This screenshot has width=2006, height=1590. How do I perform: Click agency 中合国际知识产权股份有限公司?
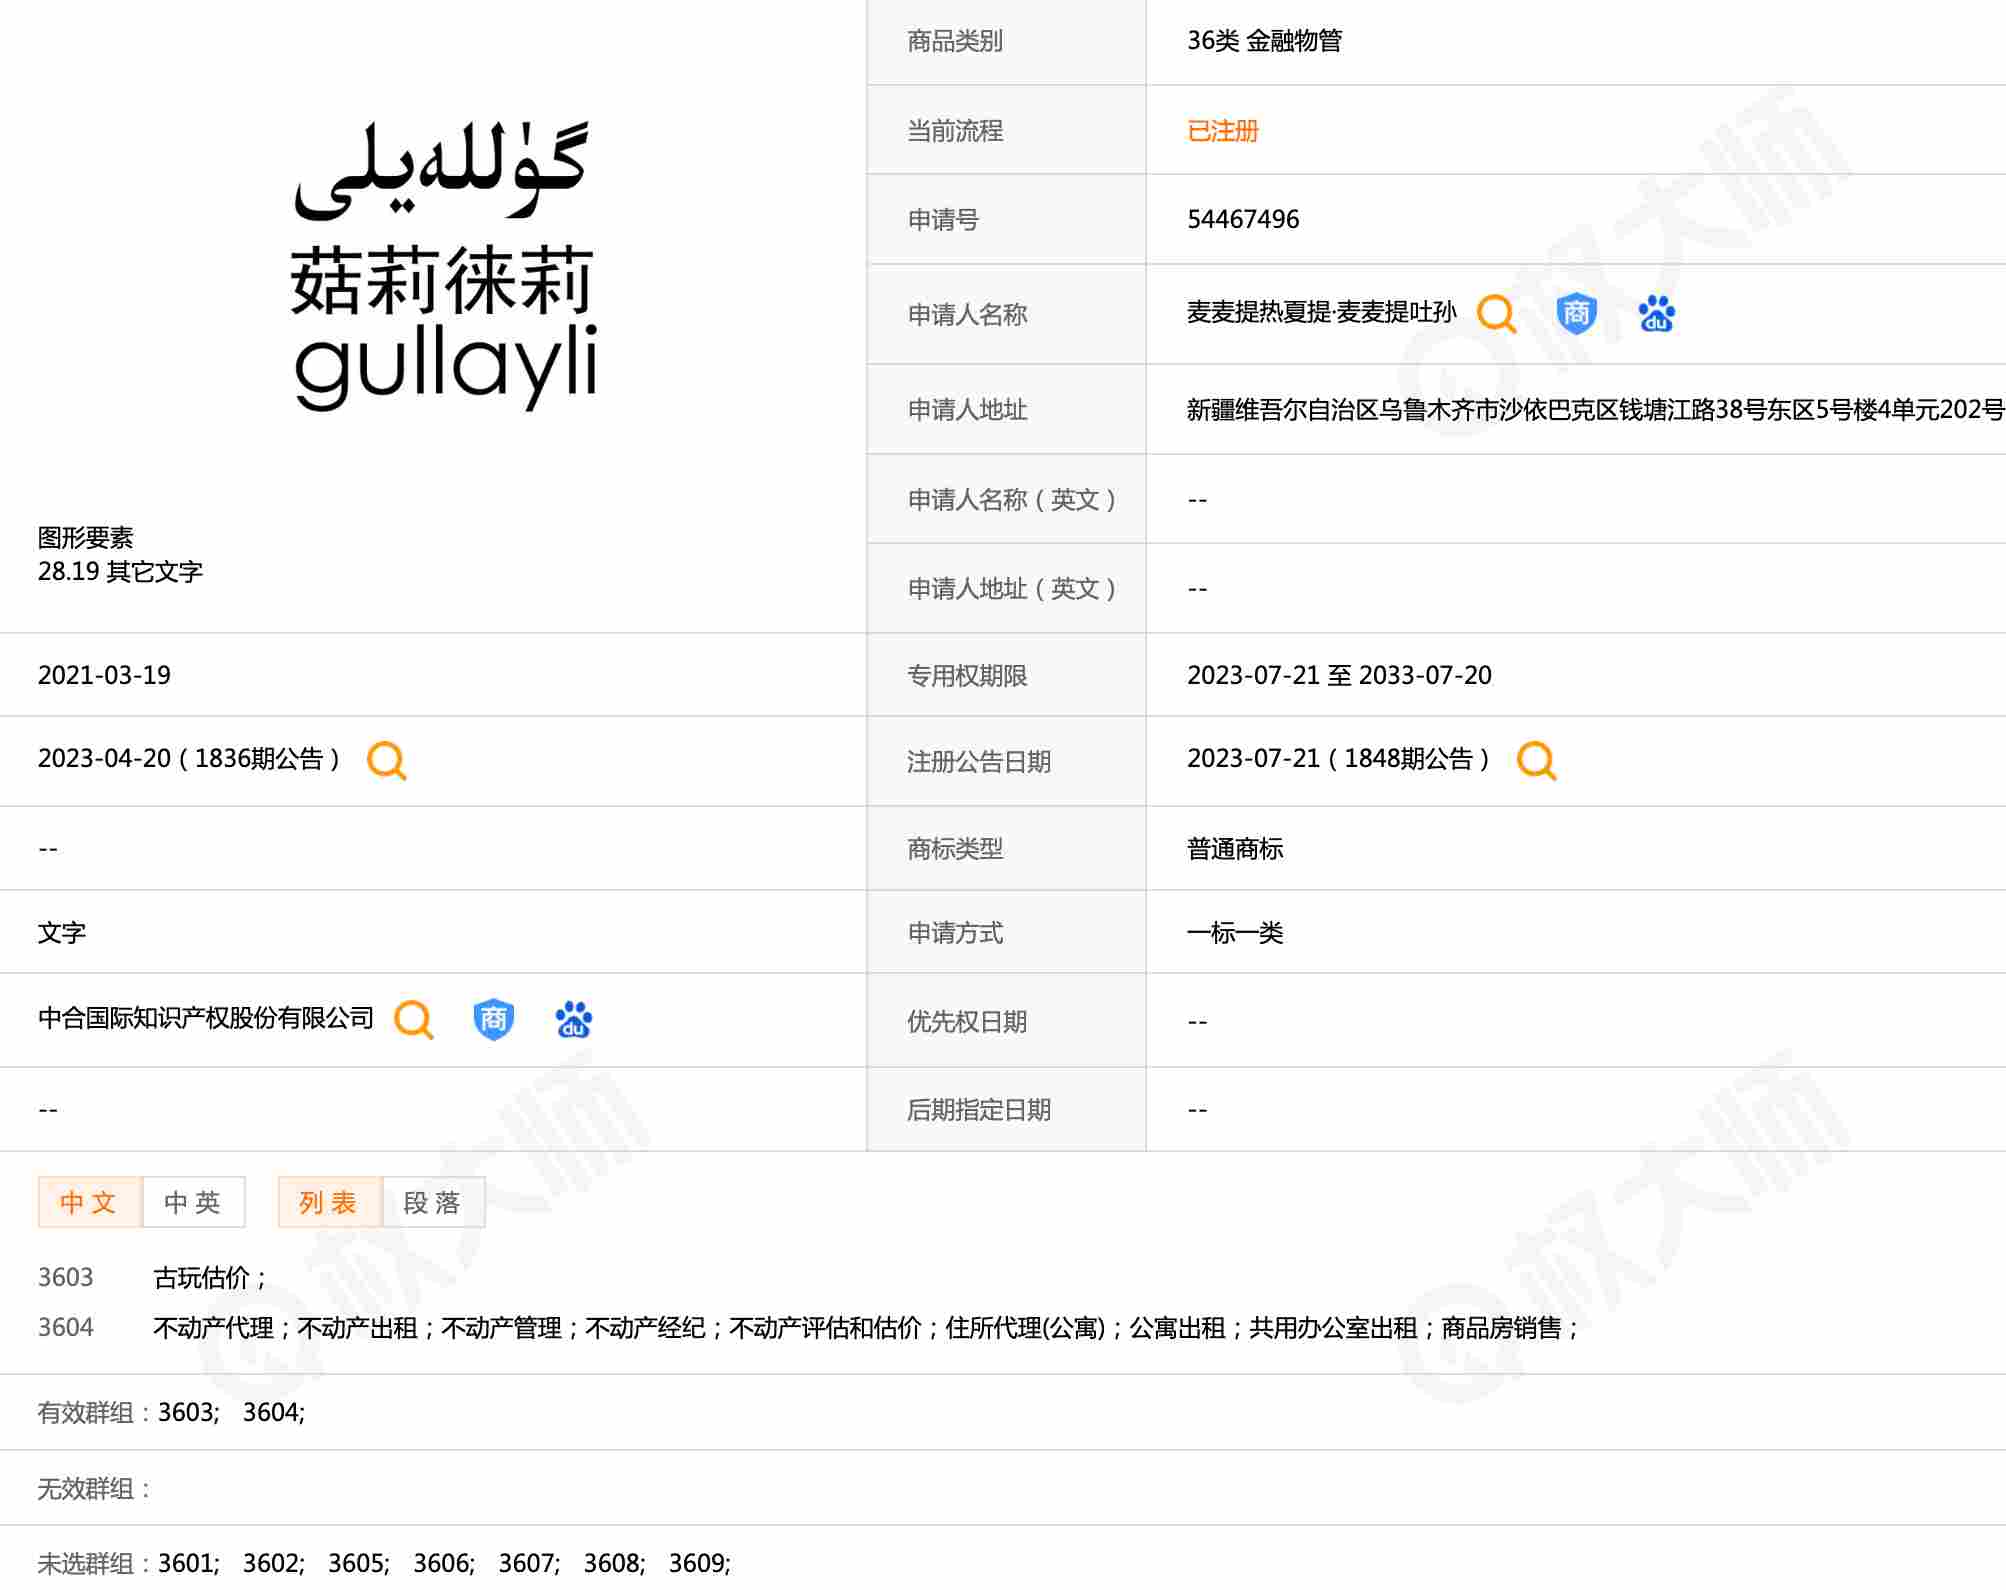206,1018
